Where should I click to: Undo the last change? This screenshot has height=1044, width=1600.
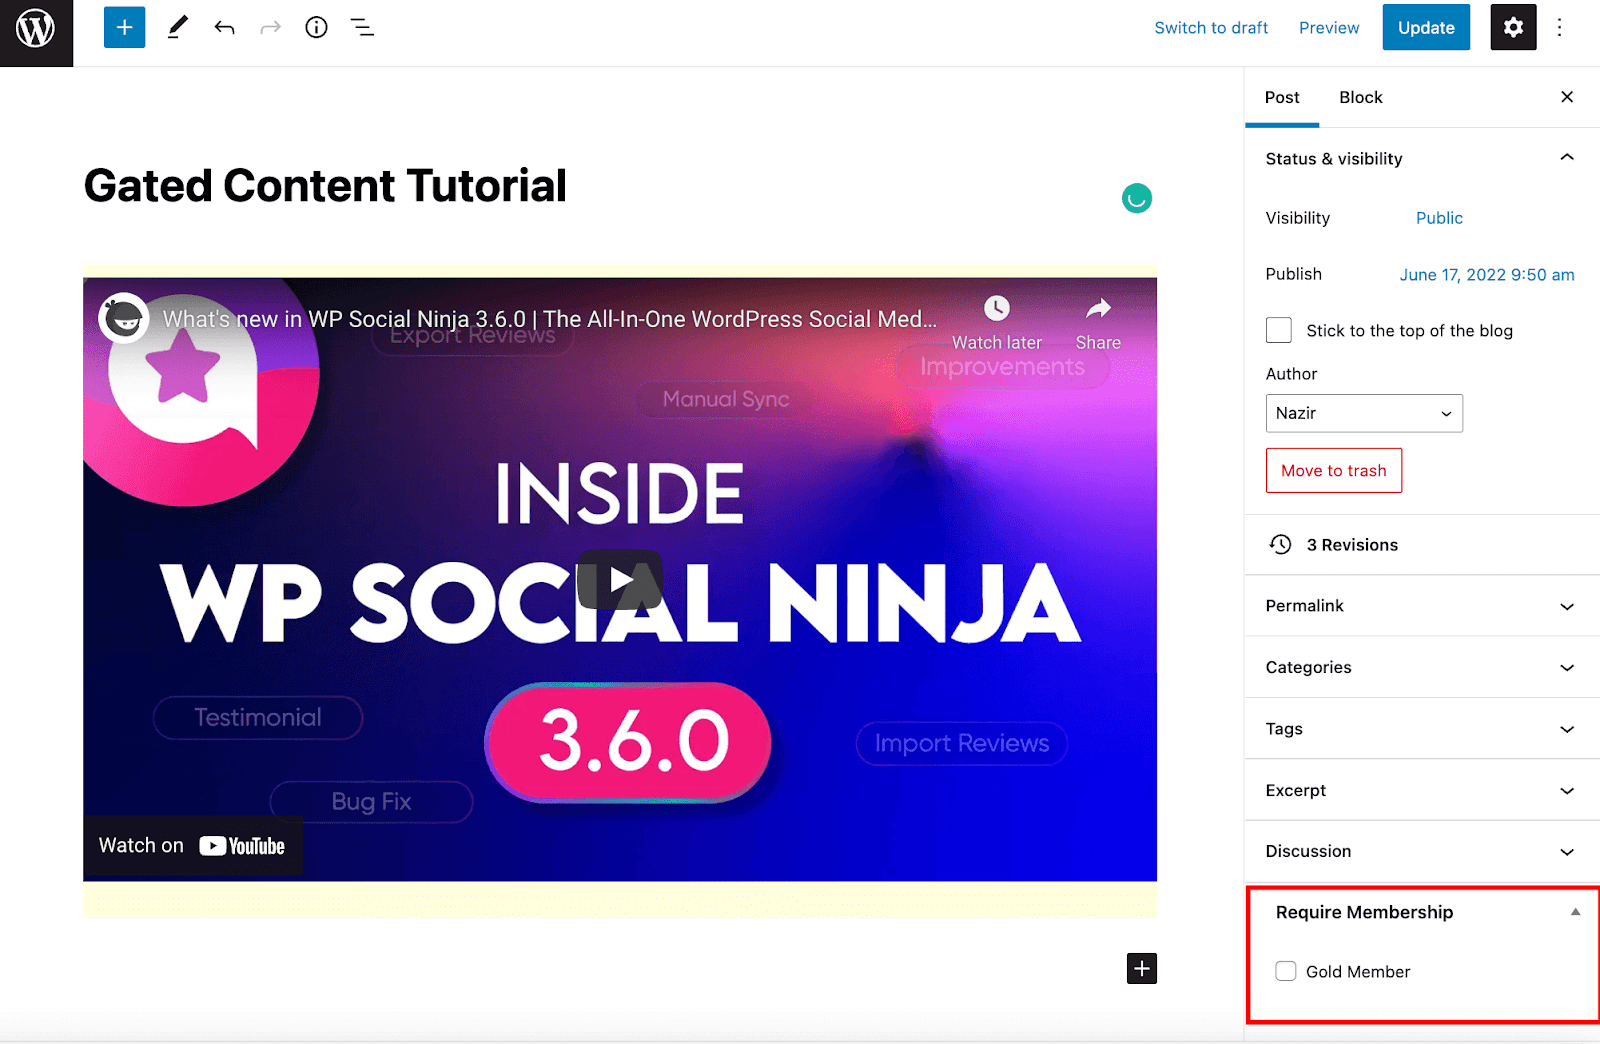click(224, 28)
